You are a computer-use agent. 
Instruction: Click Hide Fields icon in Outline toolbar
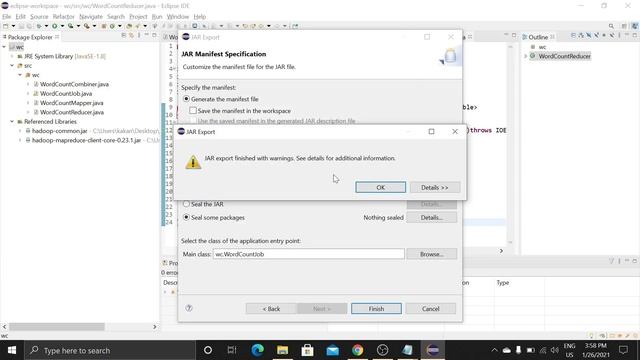point(588,36)
